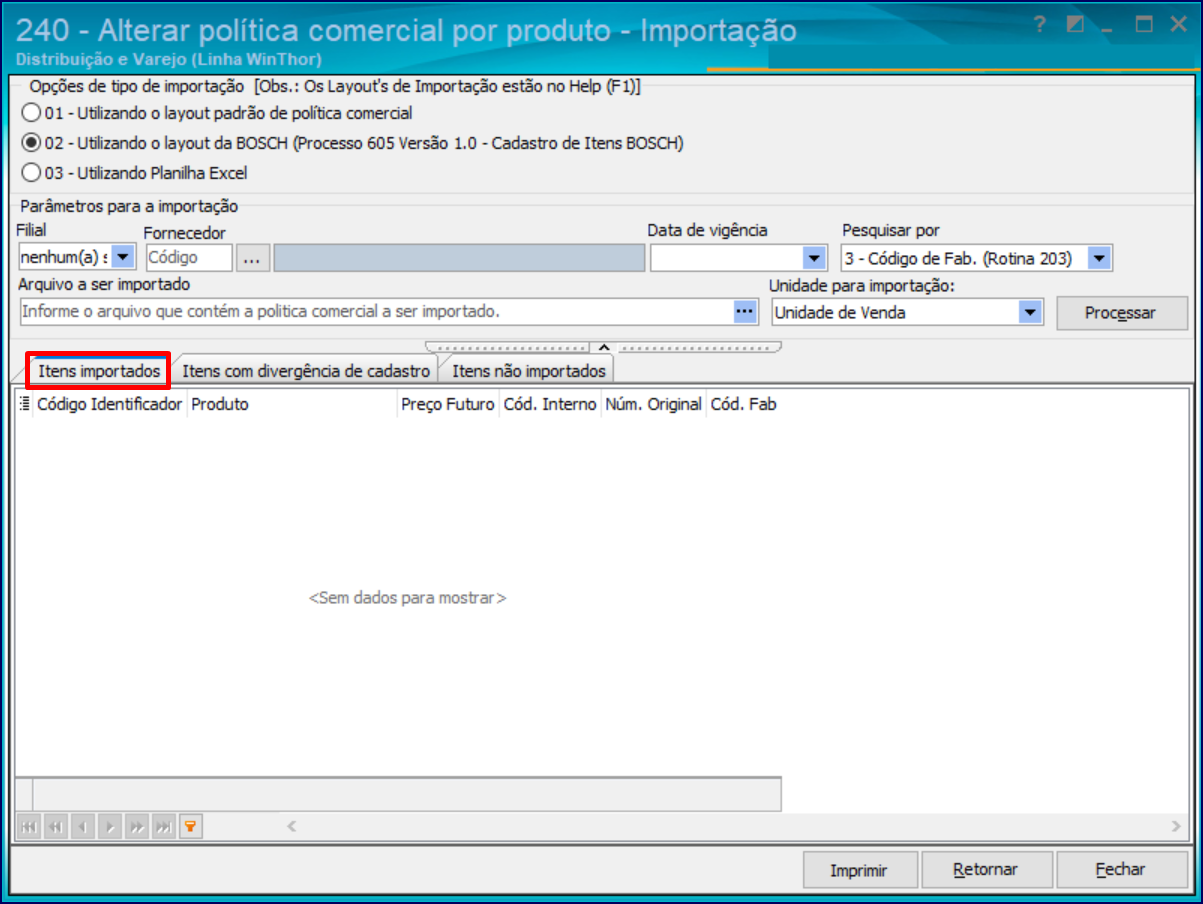The image size is (1203, 904).
Task: Click the Retornar button
Action: coord(986,870)
